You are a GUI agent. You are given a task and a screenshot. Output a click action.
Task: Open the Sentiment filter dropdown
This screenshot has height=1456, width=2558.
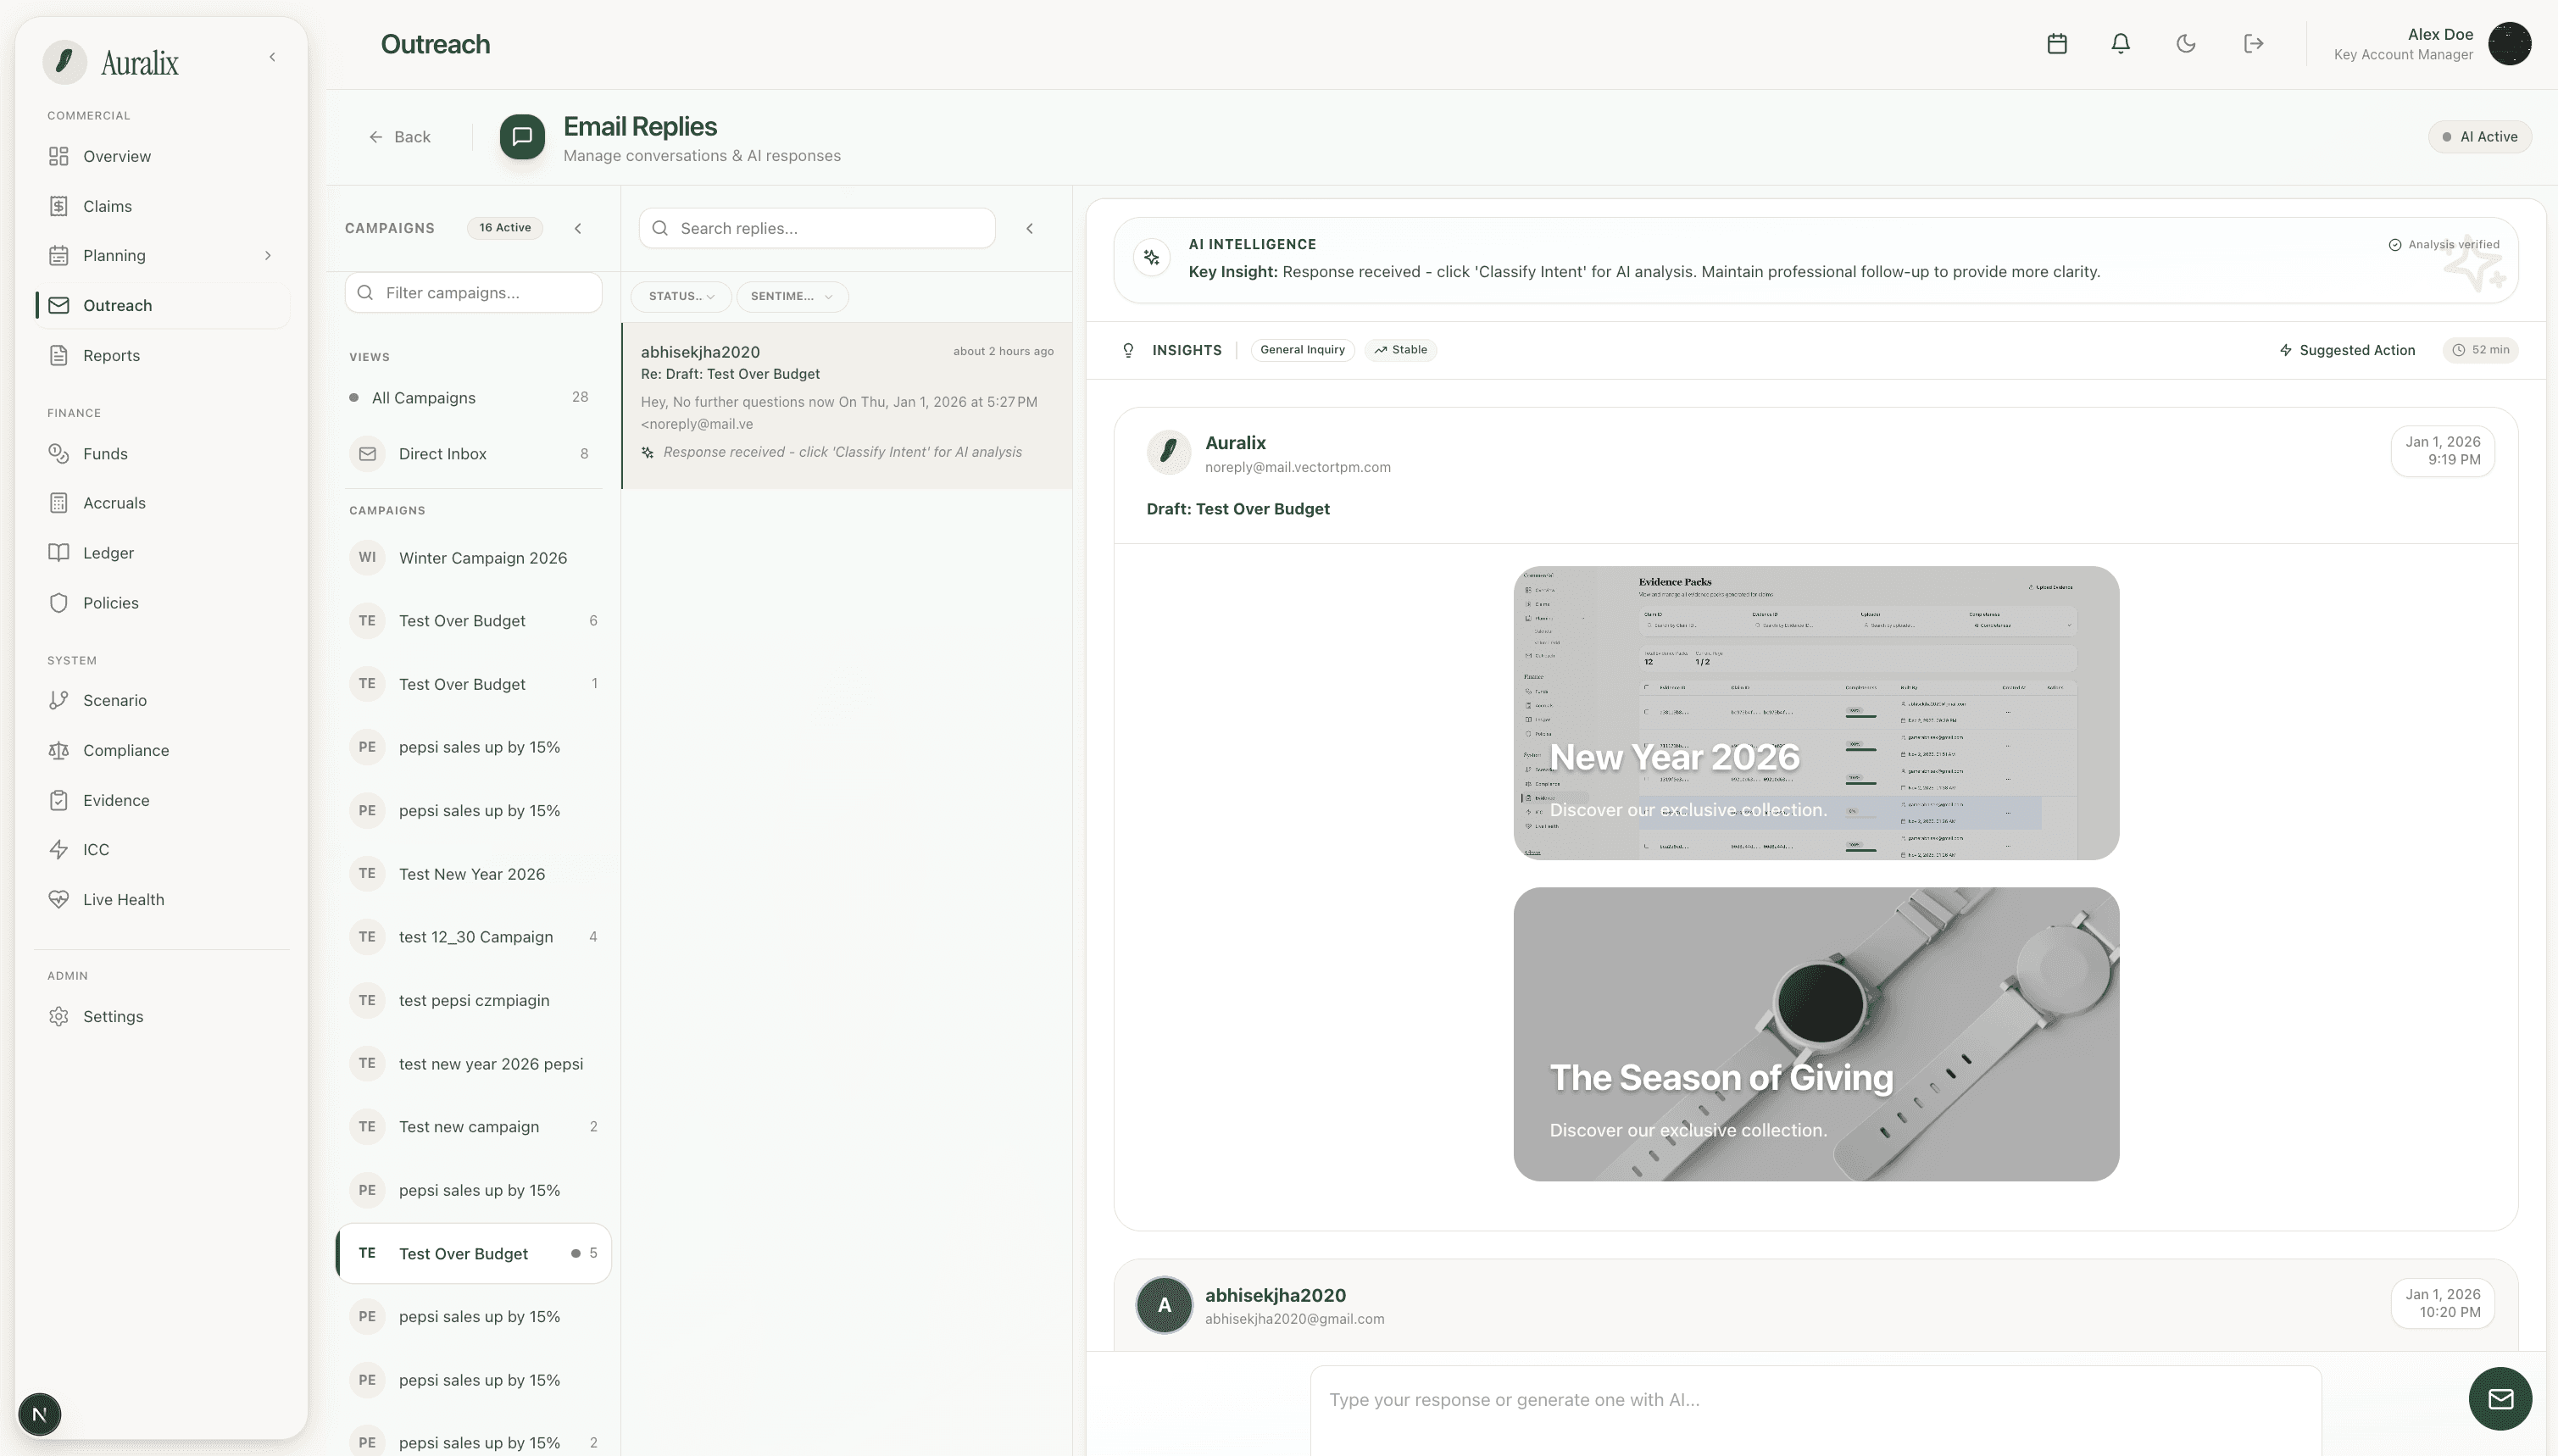[791, 296]
